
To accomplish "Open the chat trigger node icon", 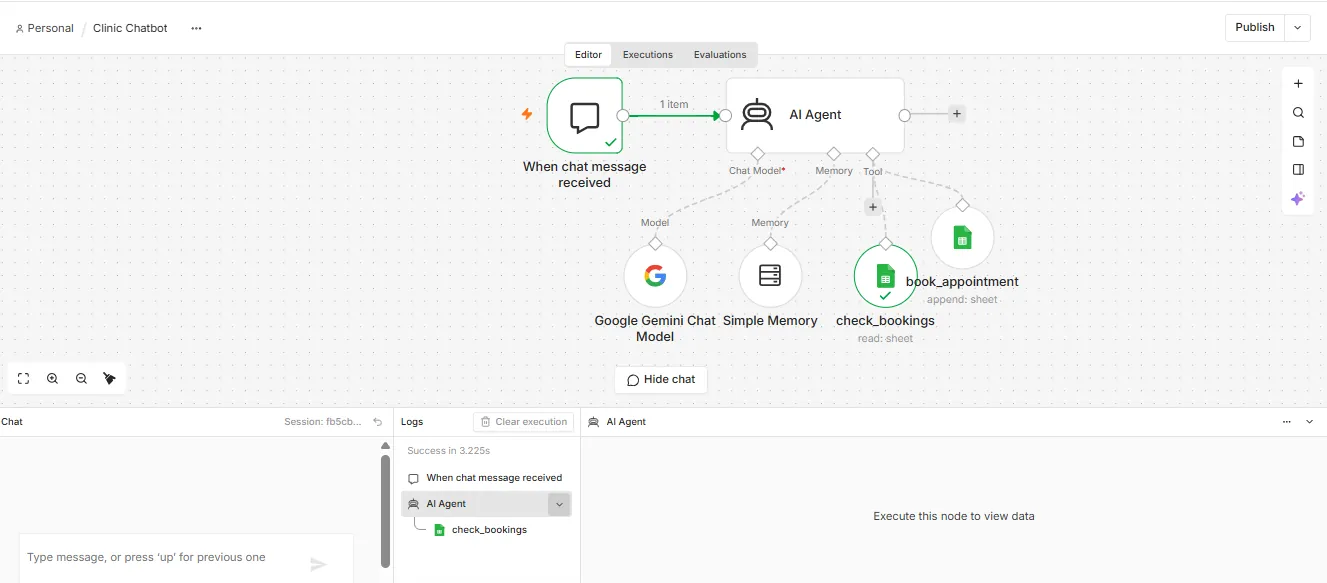I will point(585,116).
